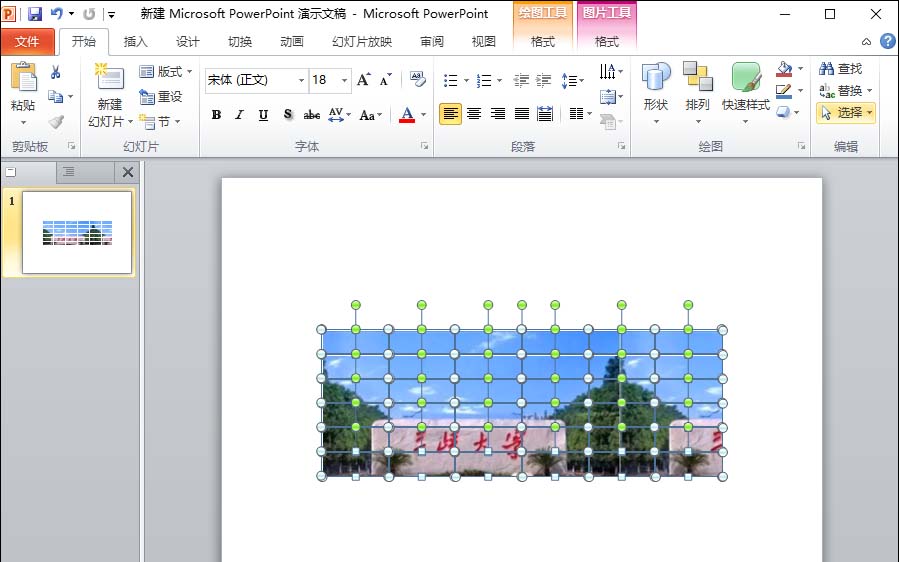Click the Shape Outline pen color

click(784, 91)
